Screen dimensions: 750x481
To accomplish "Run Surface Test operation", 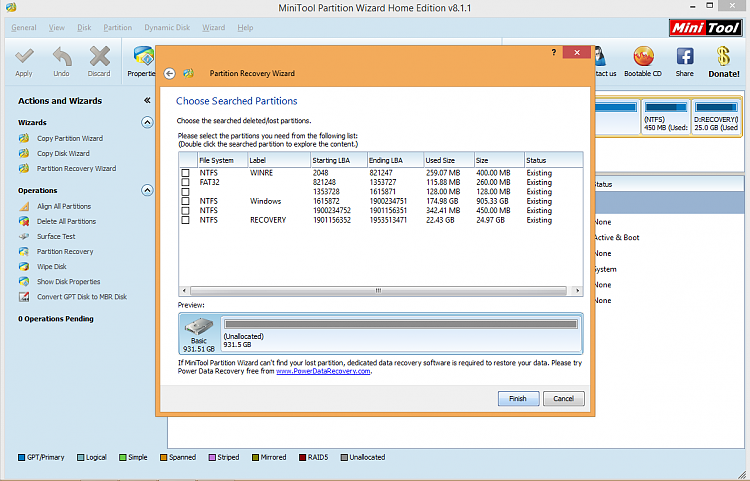I will [56, 236].
